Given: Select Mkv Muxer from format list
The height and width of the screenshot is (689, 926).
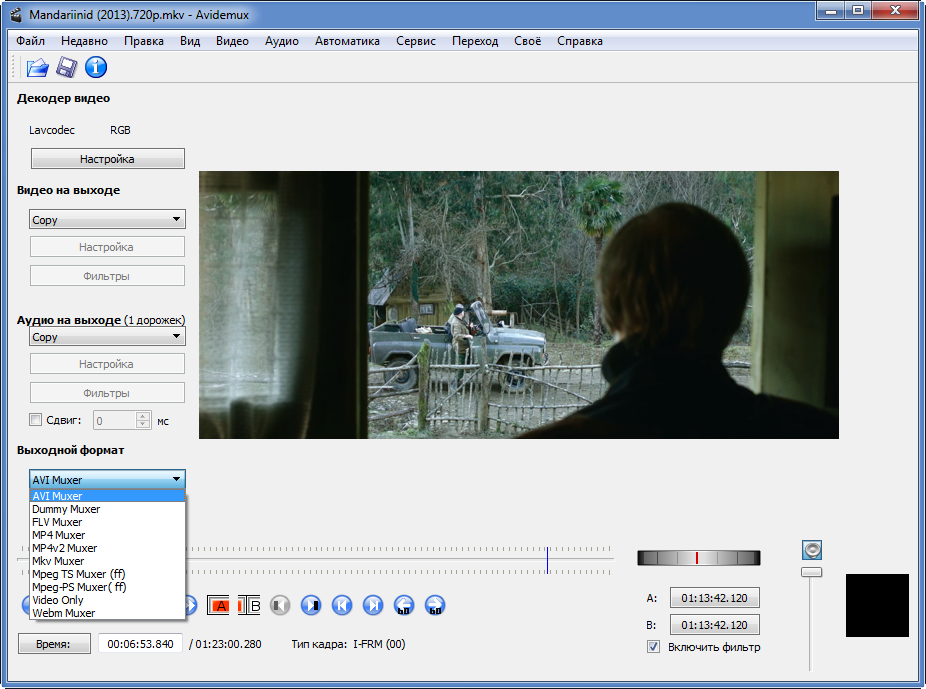Looking at the screenshot, I should click(x=58, y=561).
